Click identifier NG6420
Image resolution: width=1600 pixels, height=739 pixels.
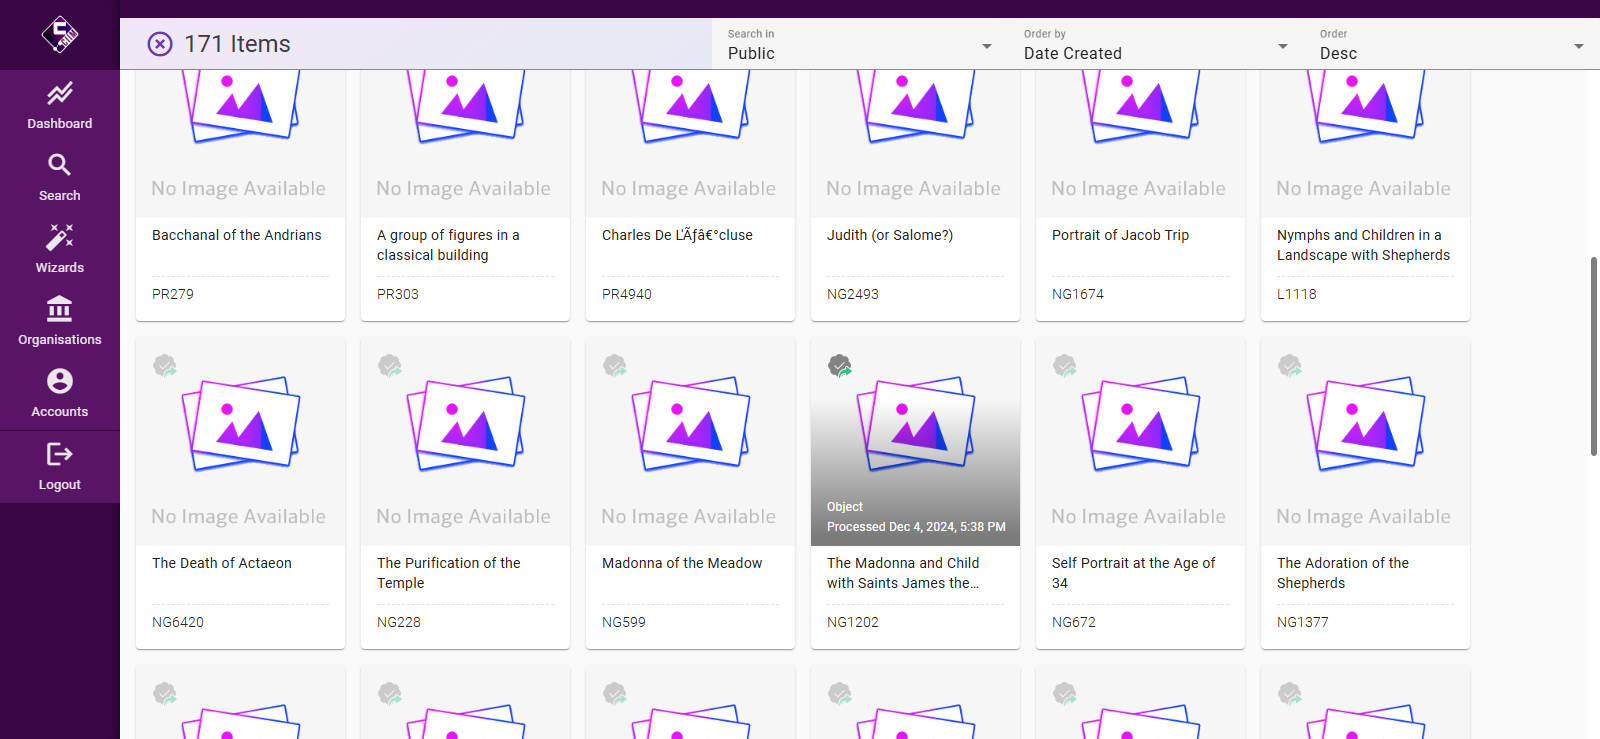pyautogui.click(x=178, y=622)
